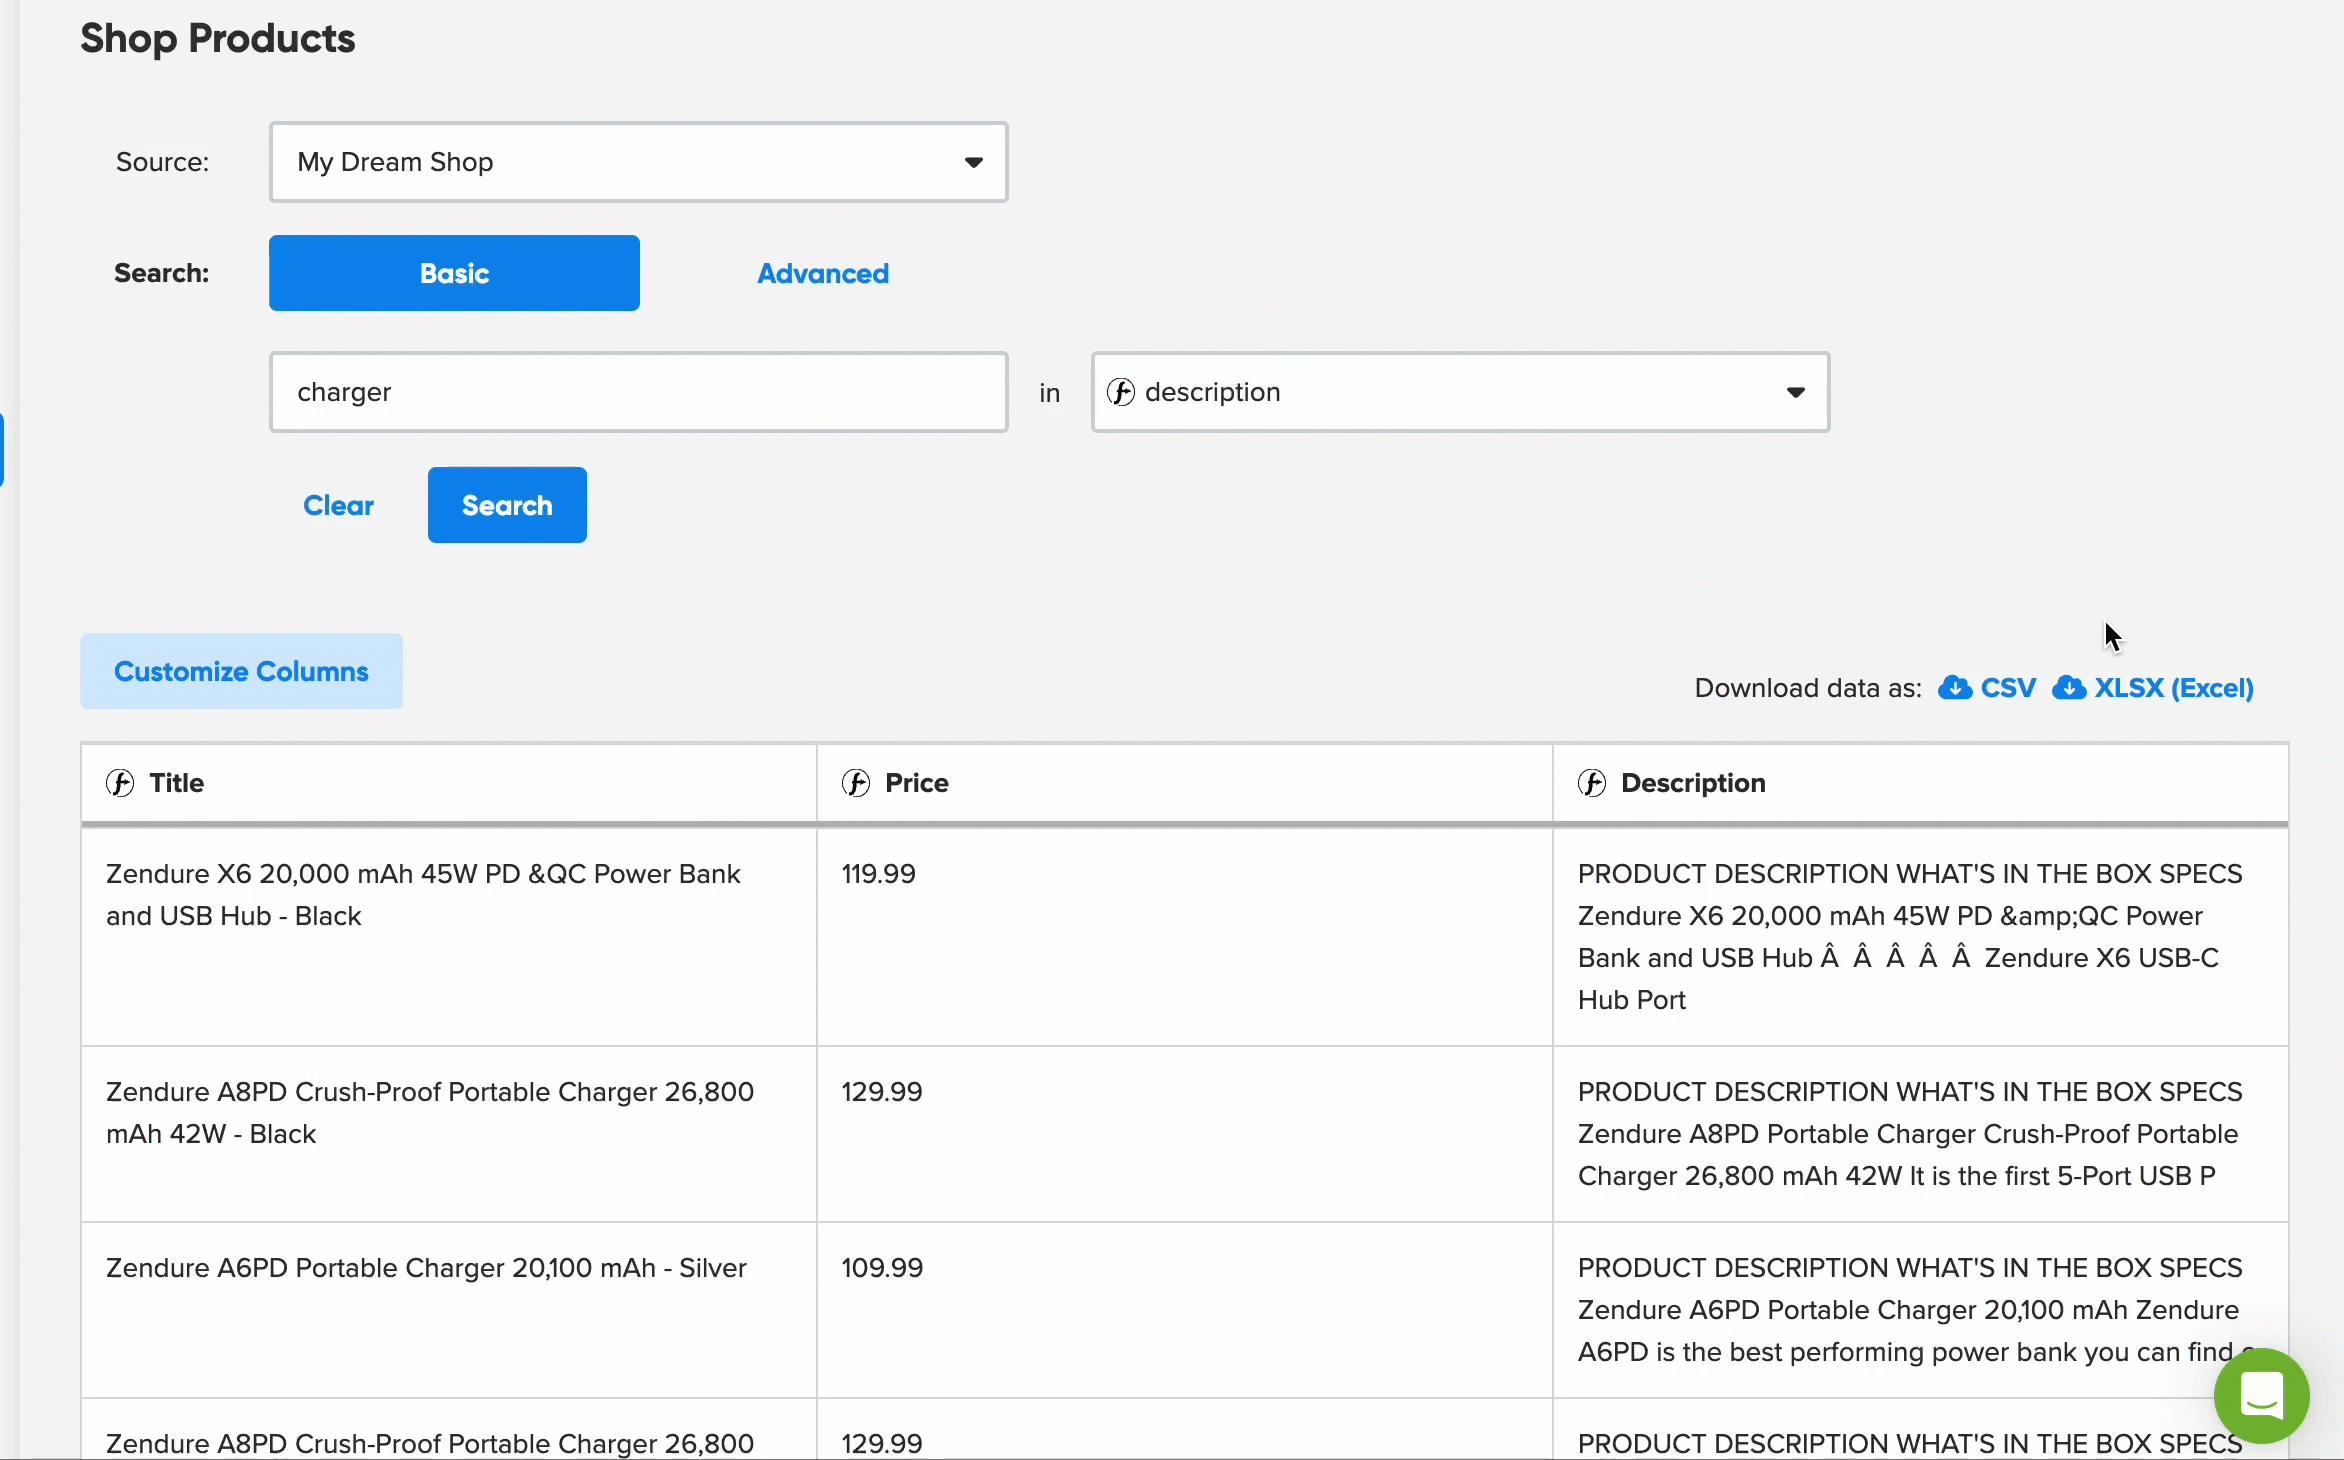
Task: Click the Search button
Action: coord(507,505)
